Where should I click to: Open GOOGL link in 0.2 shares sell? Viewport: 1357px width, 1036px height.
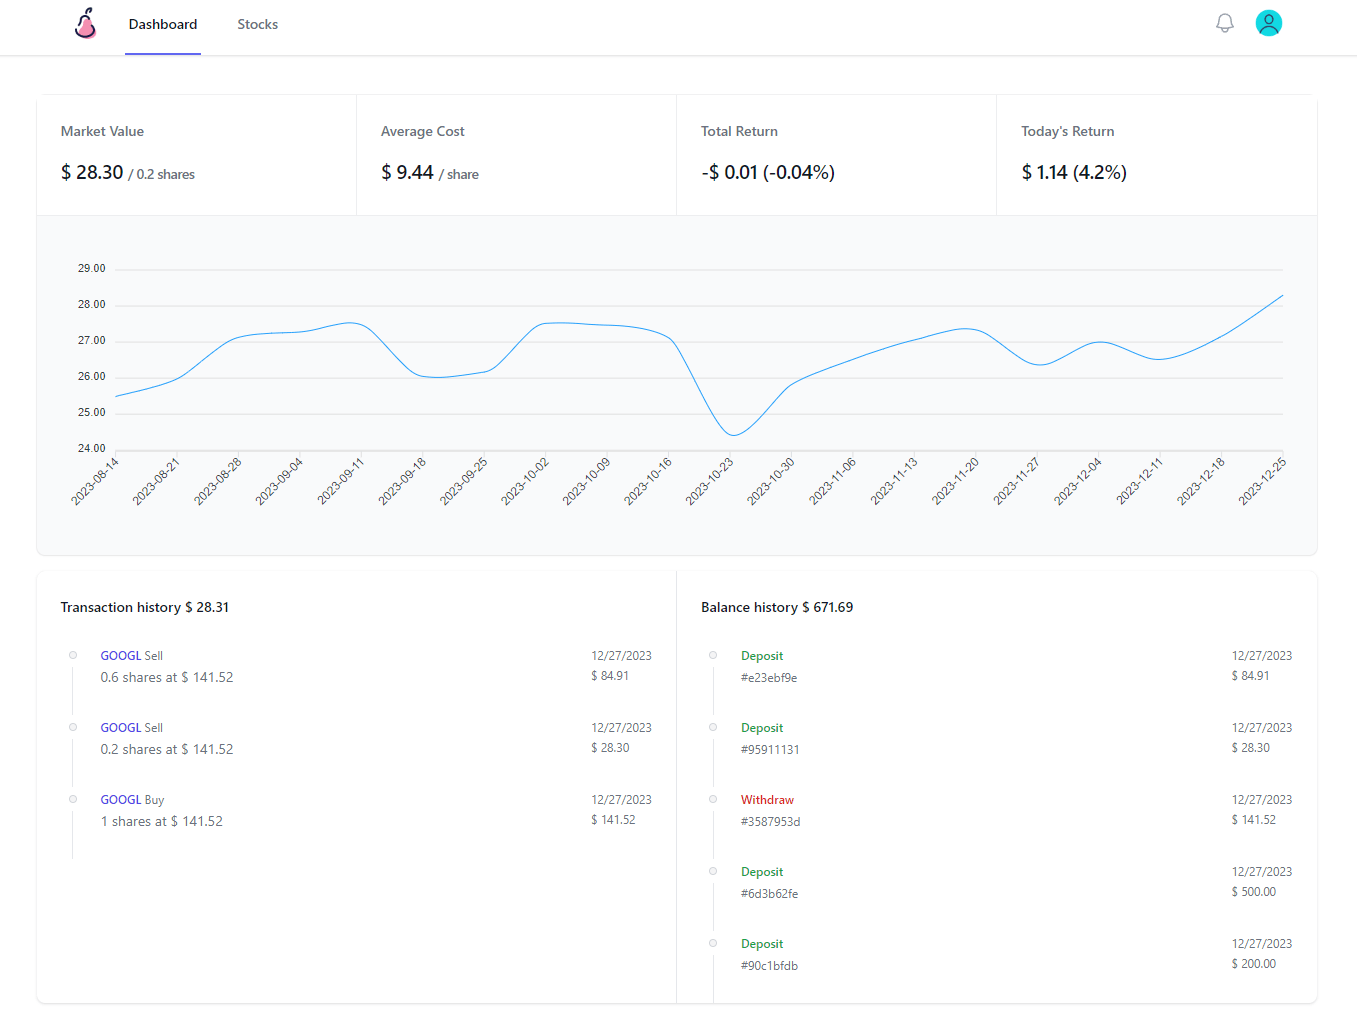point(120,728)
